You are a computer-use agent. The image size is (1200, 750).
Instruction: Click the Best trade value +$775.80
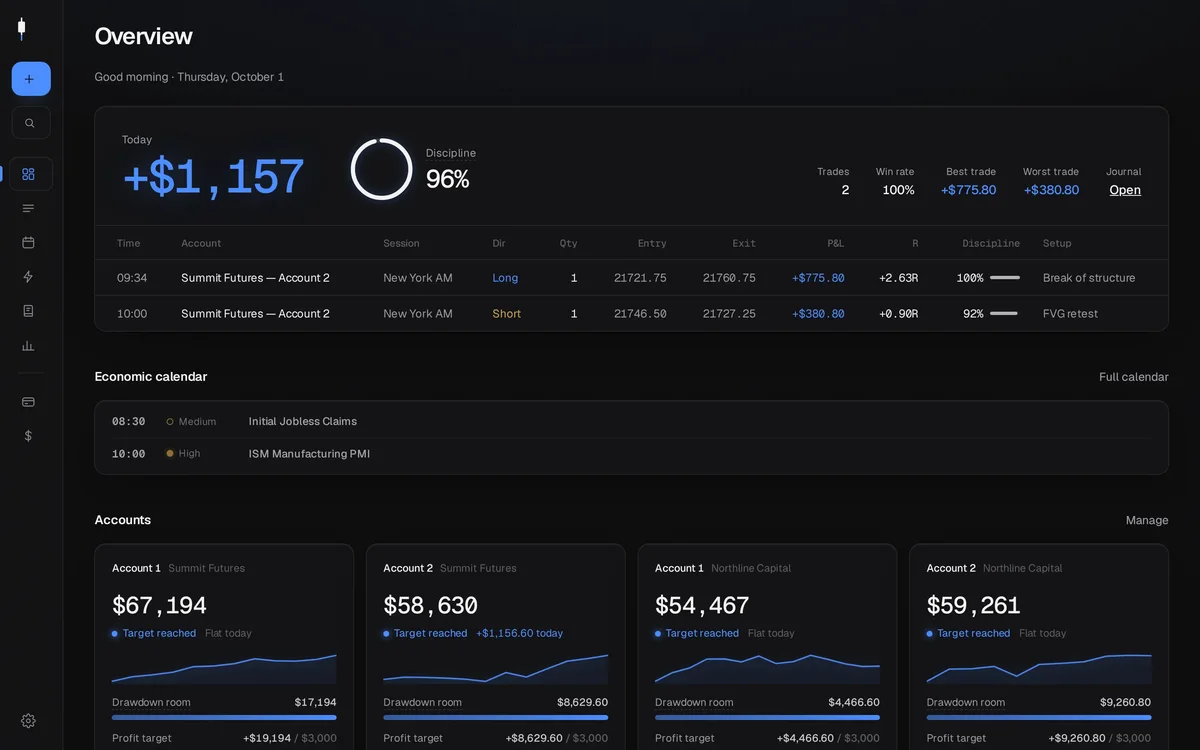click(x=968, y=190)
